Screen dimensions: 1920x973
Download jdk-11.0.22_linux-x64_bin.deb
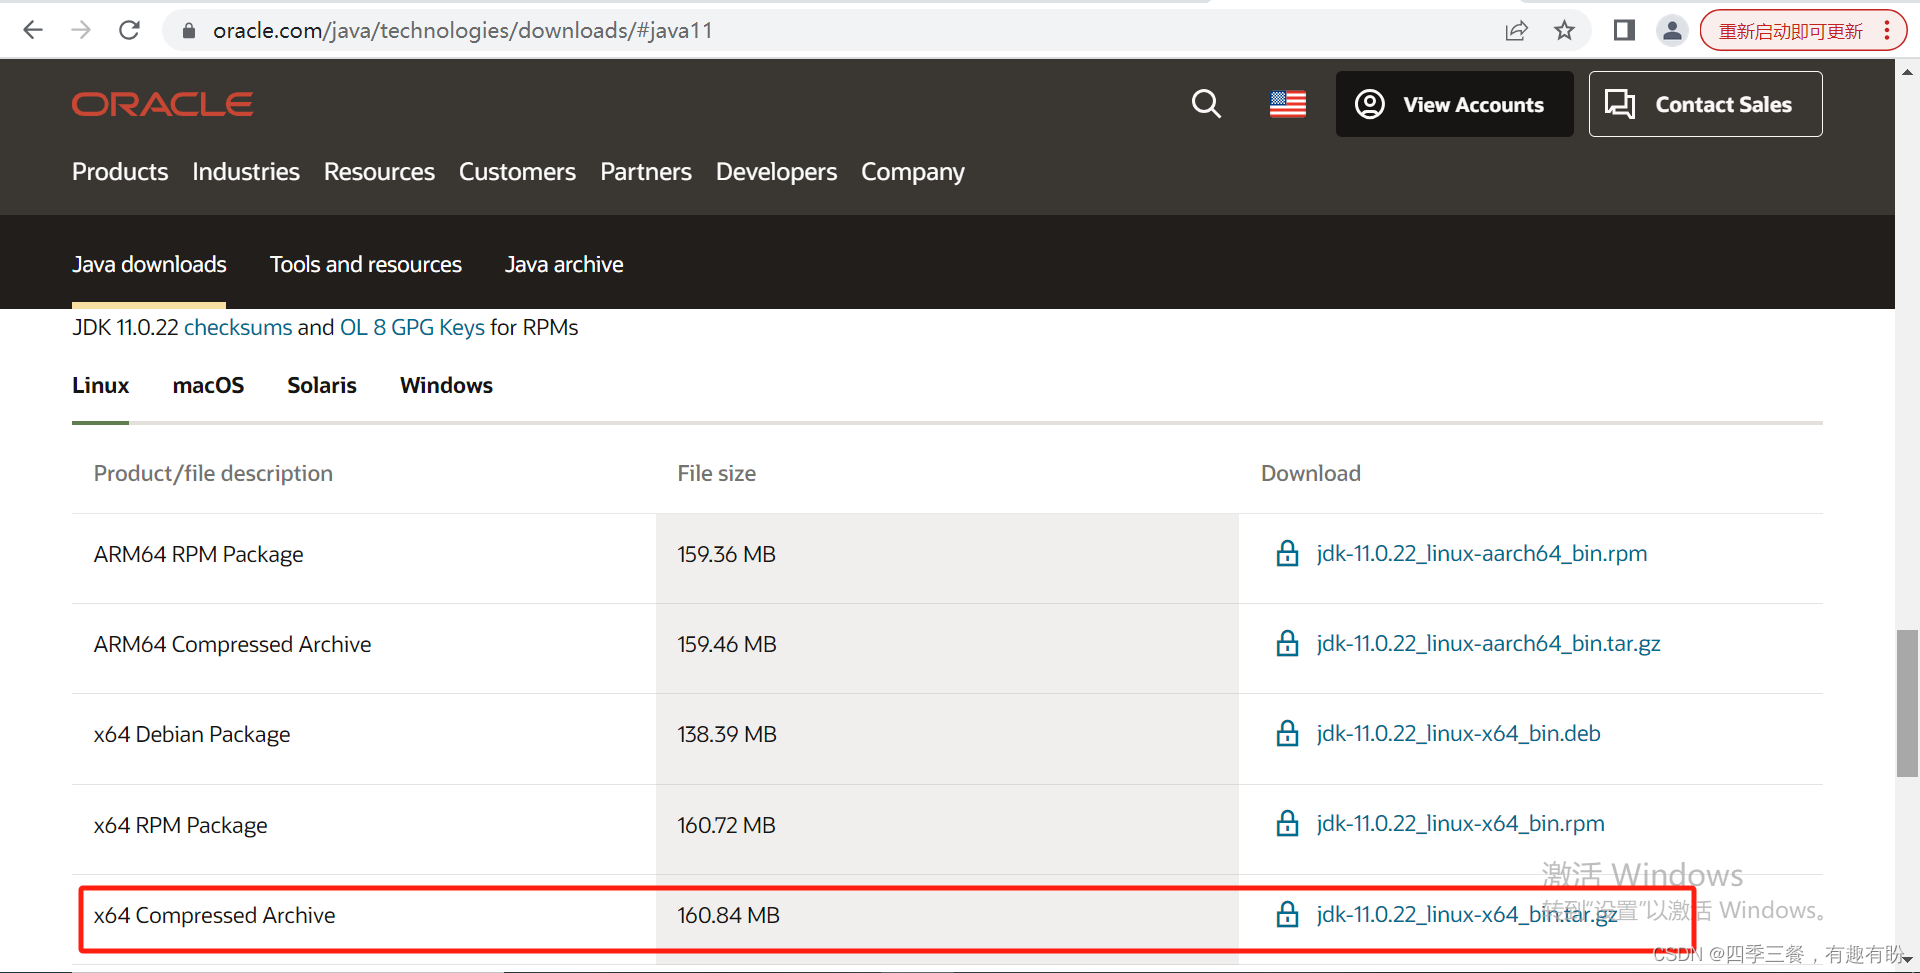(x=1458, y=733)
